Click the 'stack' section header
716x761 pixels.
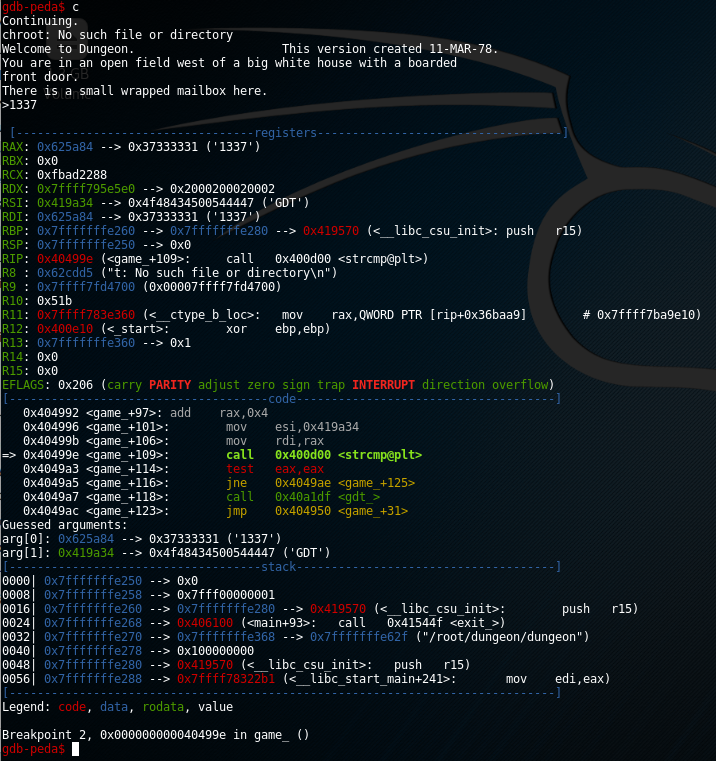(x=279, y=567)
